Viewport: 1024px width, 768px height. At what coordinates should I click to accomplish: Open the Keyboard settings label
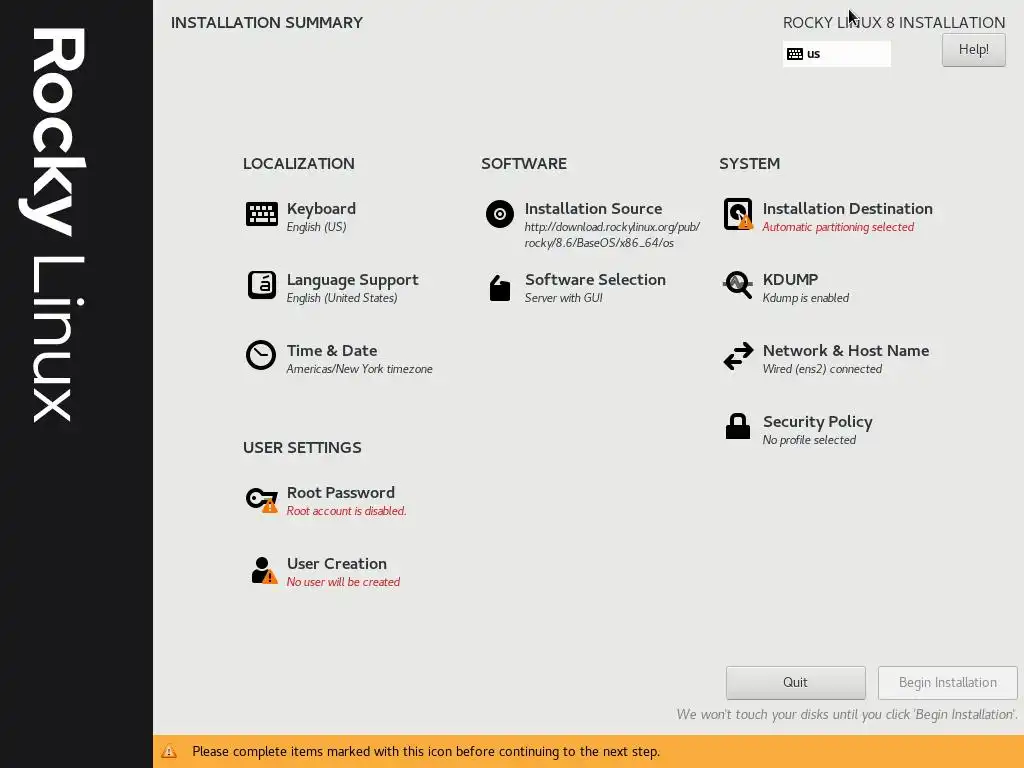(321, 209)
